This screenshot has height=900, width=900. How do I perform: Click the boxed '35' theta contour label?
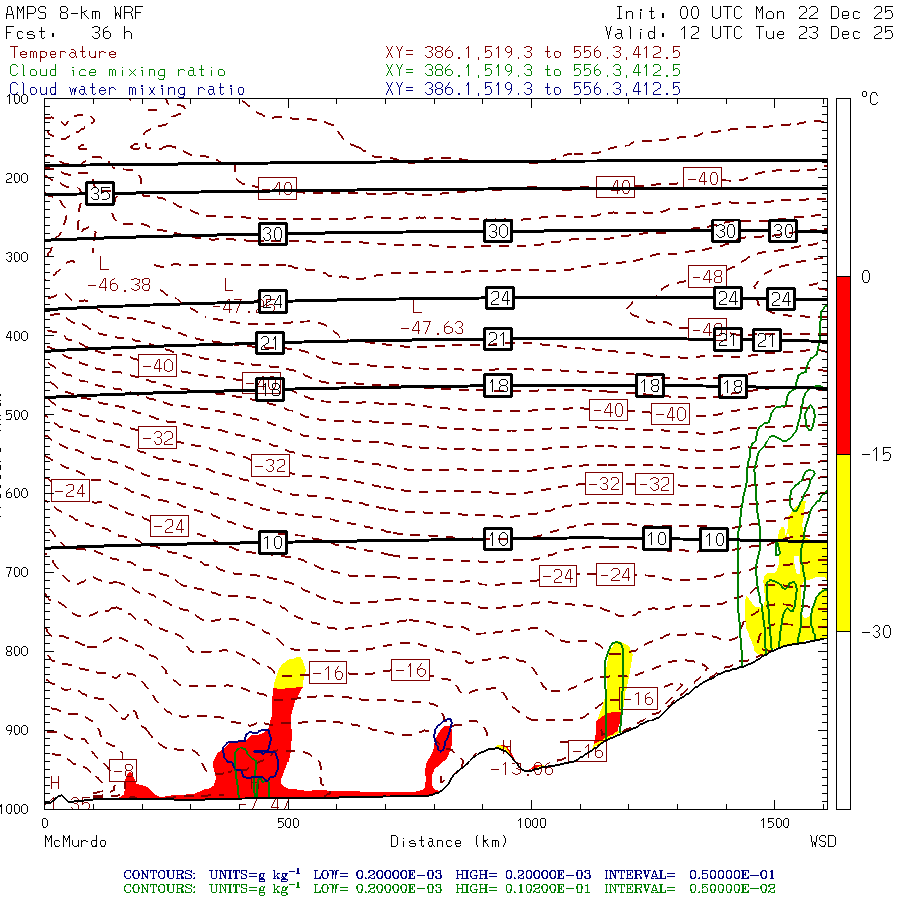tap(100, 193)
